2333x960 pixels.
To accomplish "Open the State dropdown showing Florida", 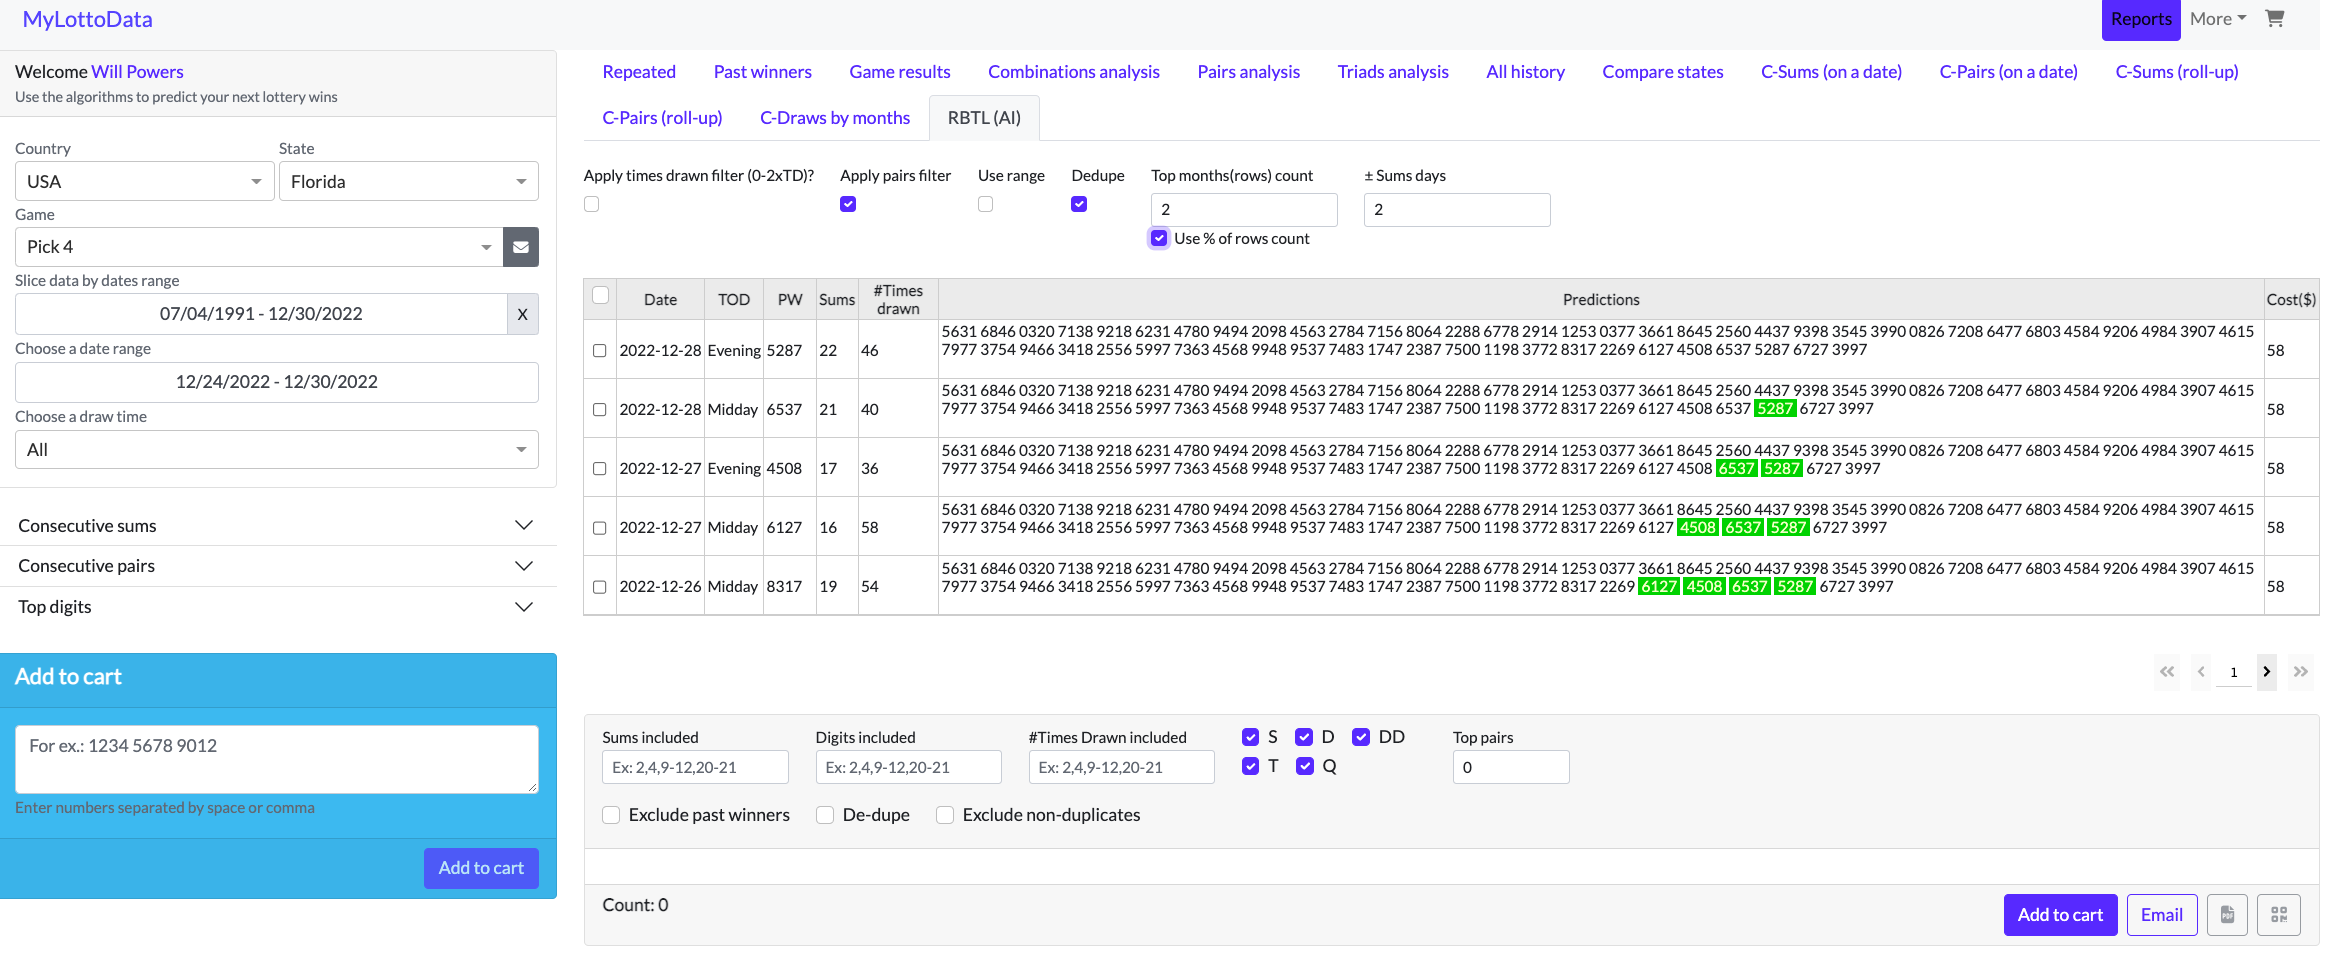I will pyautogui.click(x=409, y=181).
